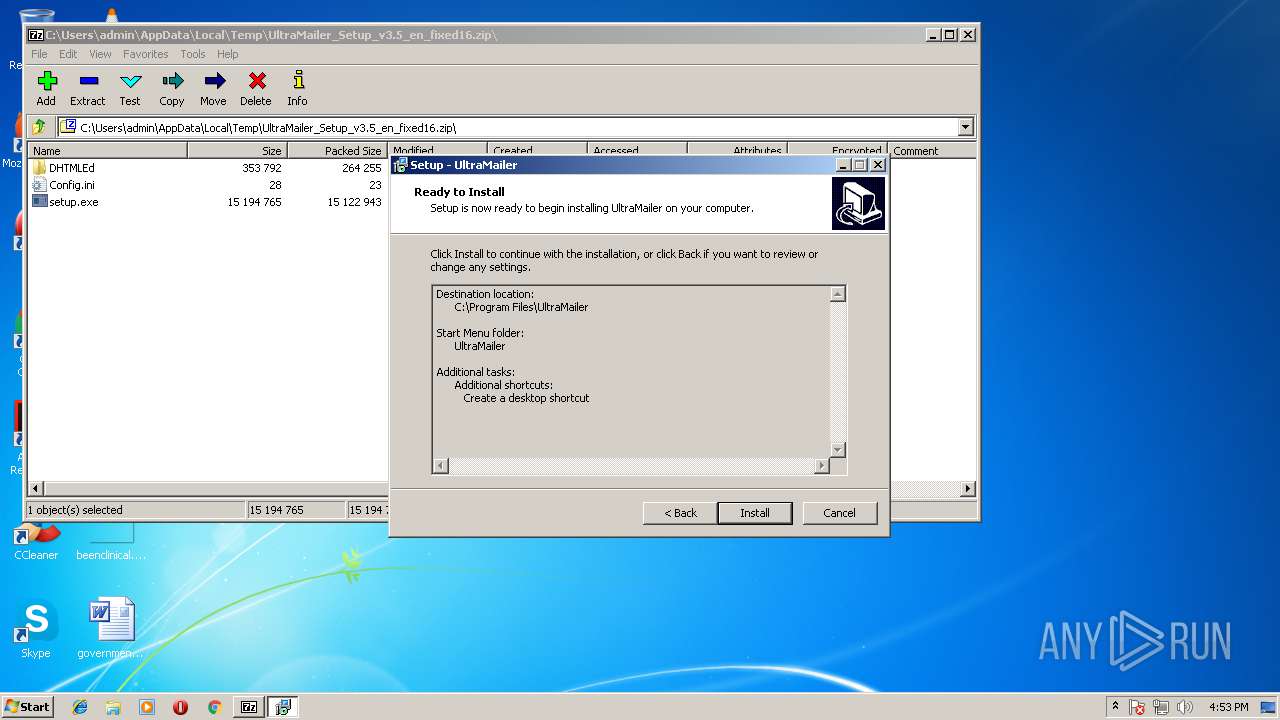This screenshot has height=720, width=1280.
Task: Minimize the UltraMailer setup window
Action: (x=843, y=165)
